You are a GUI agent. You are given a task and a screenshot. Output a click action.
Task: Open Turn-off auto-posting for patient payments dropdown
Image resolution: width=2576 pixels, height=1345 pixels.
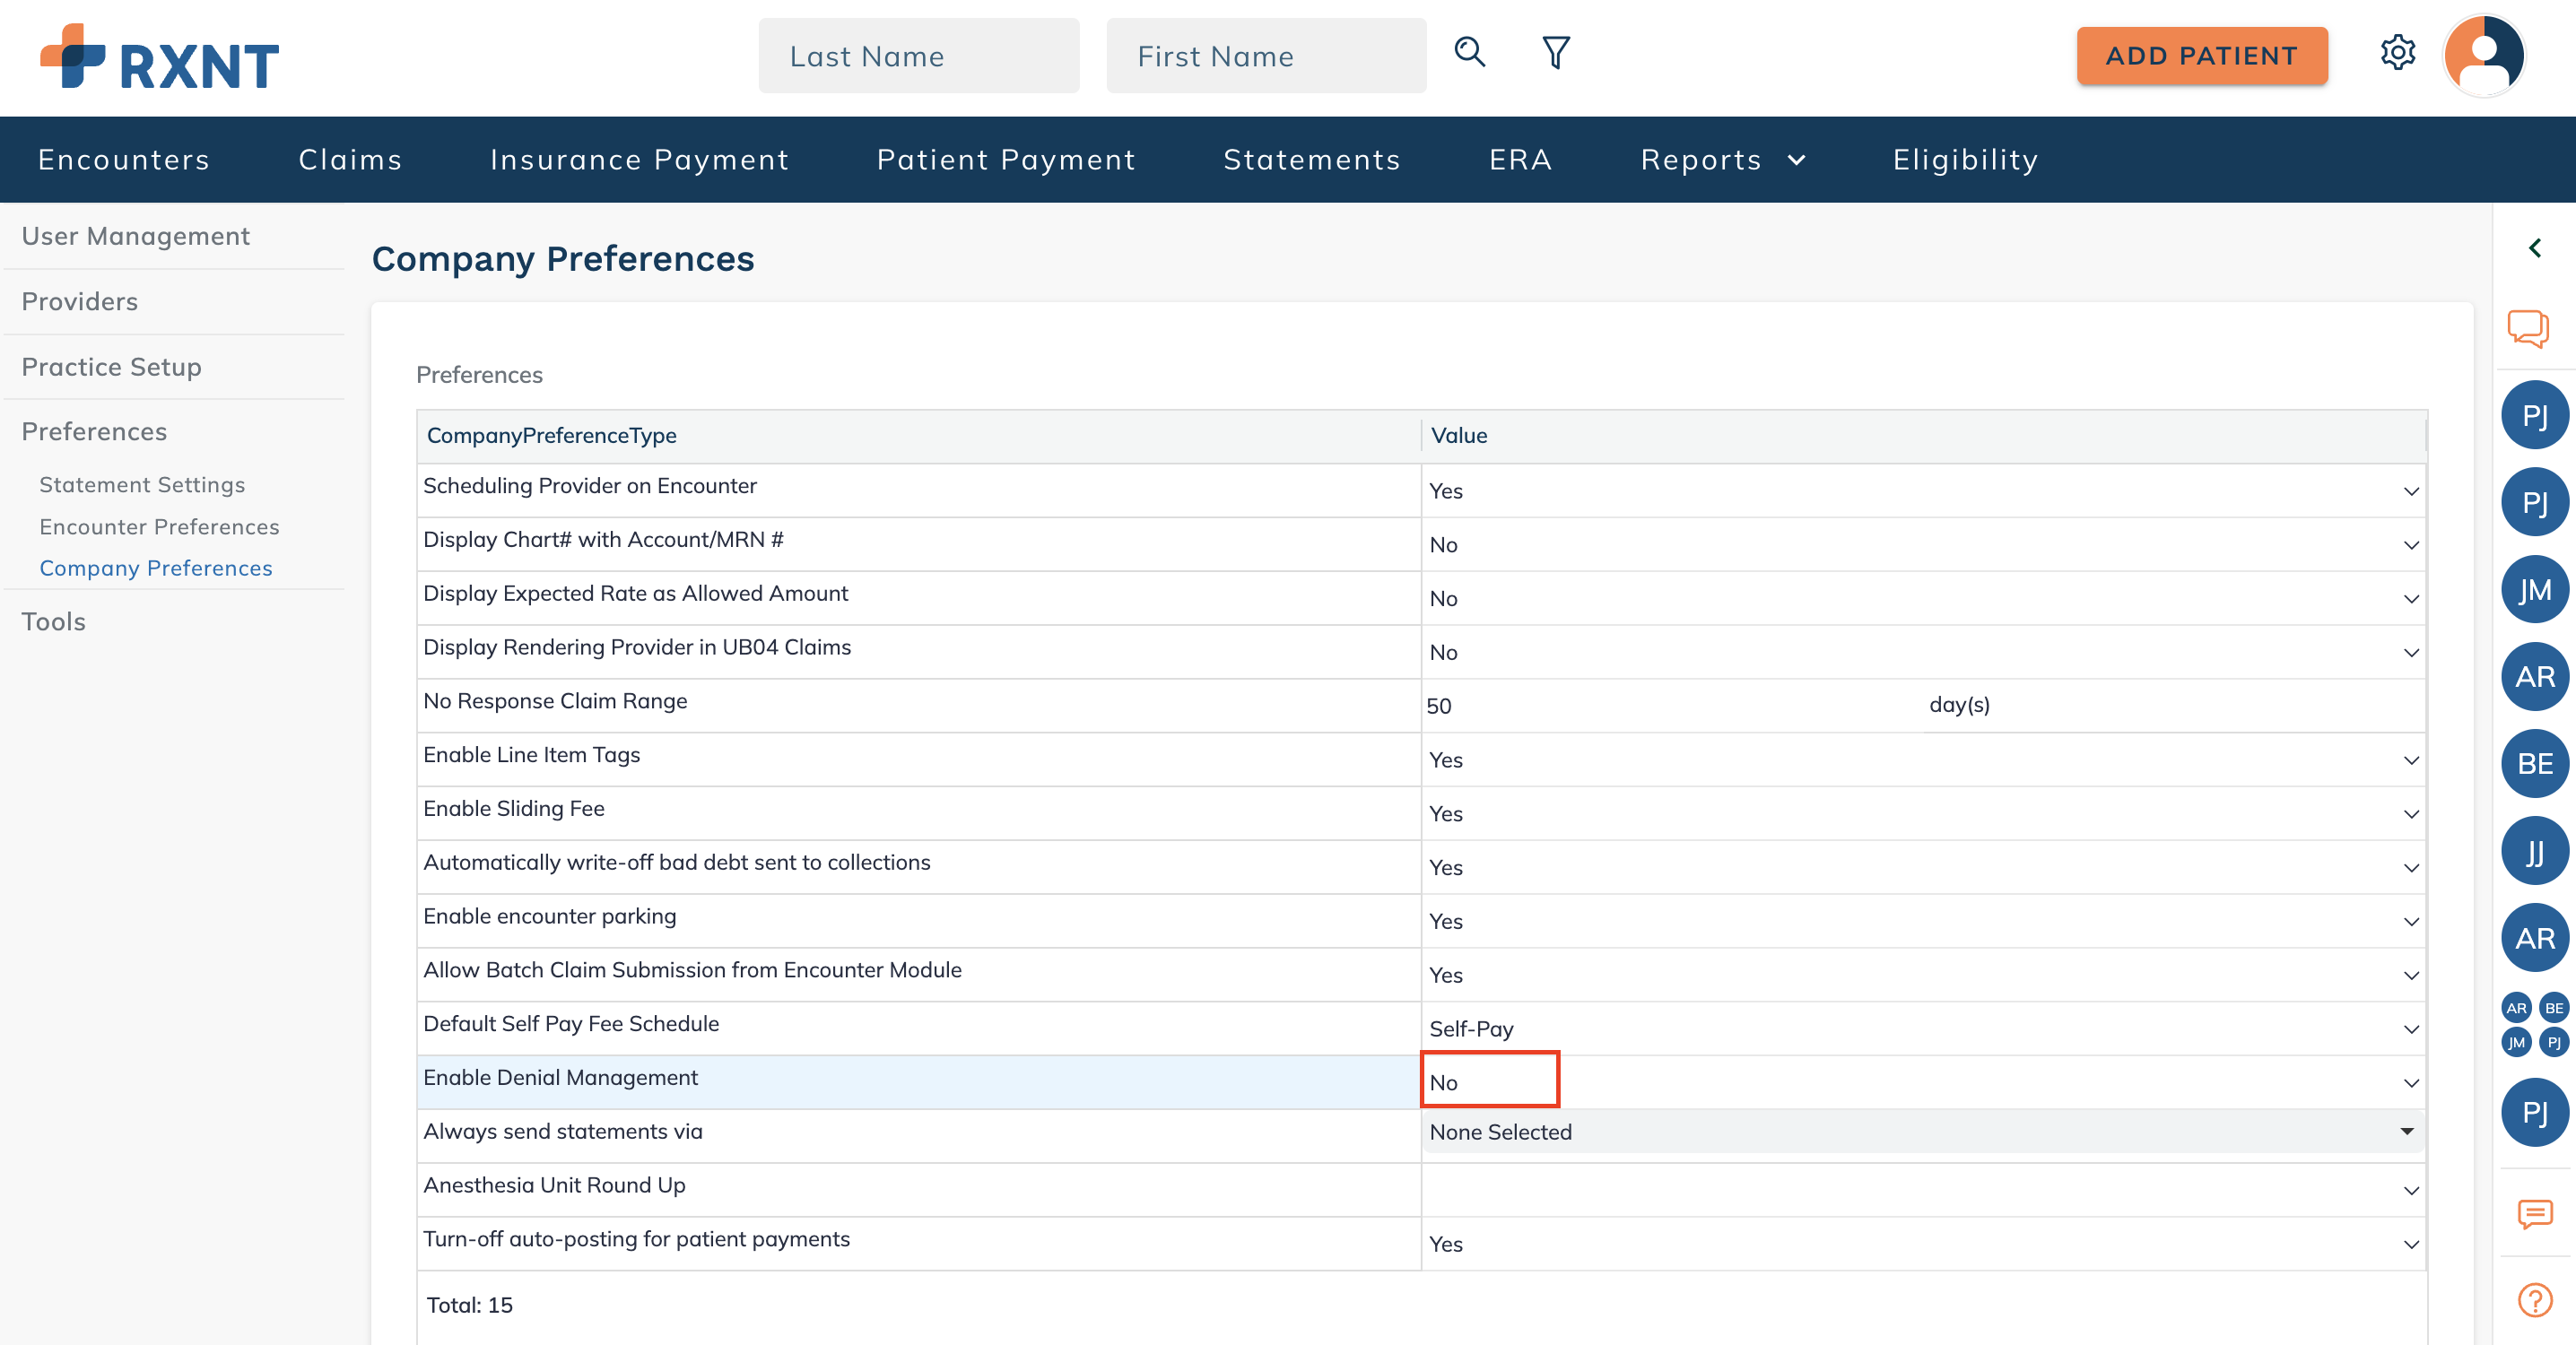(1923, 1244)
